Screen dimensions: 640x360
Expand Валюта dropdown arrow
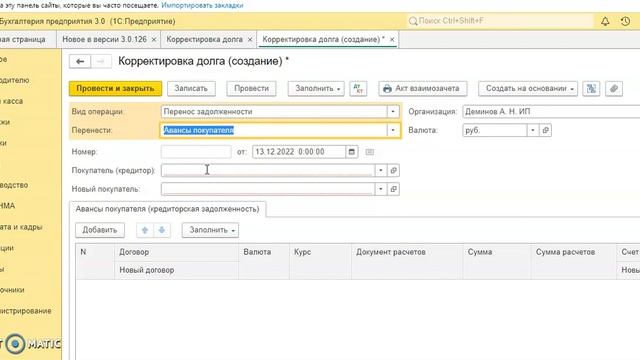pyautogui.click(x=533, y=130)
